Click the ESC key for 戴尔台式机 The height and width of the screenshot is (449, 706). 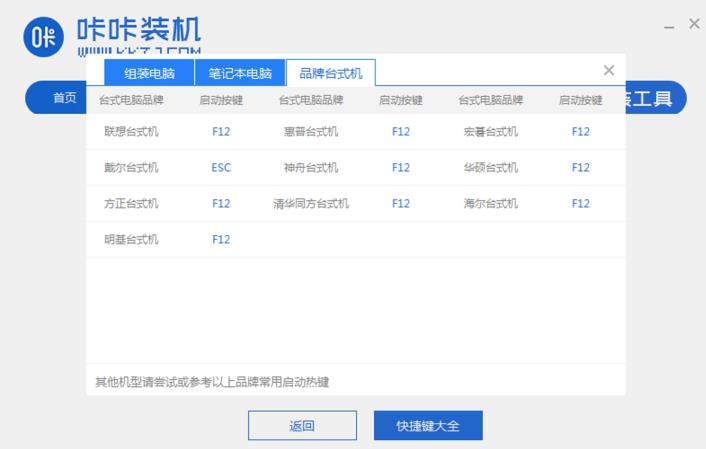[221, 168]
